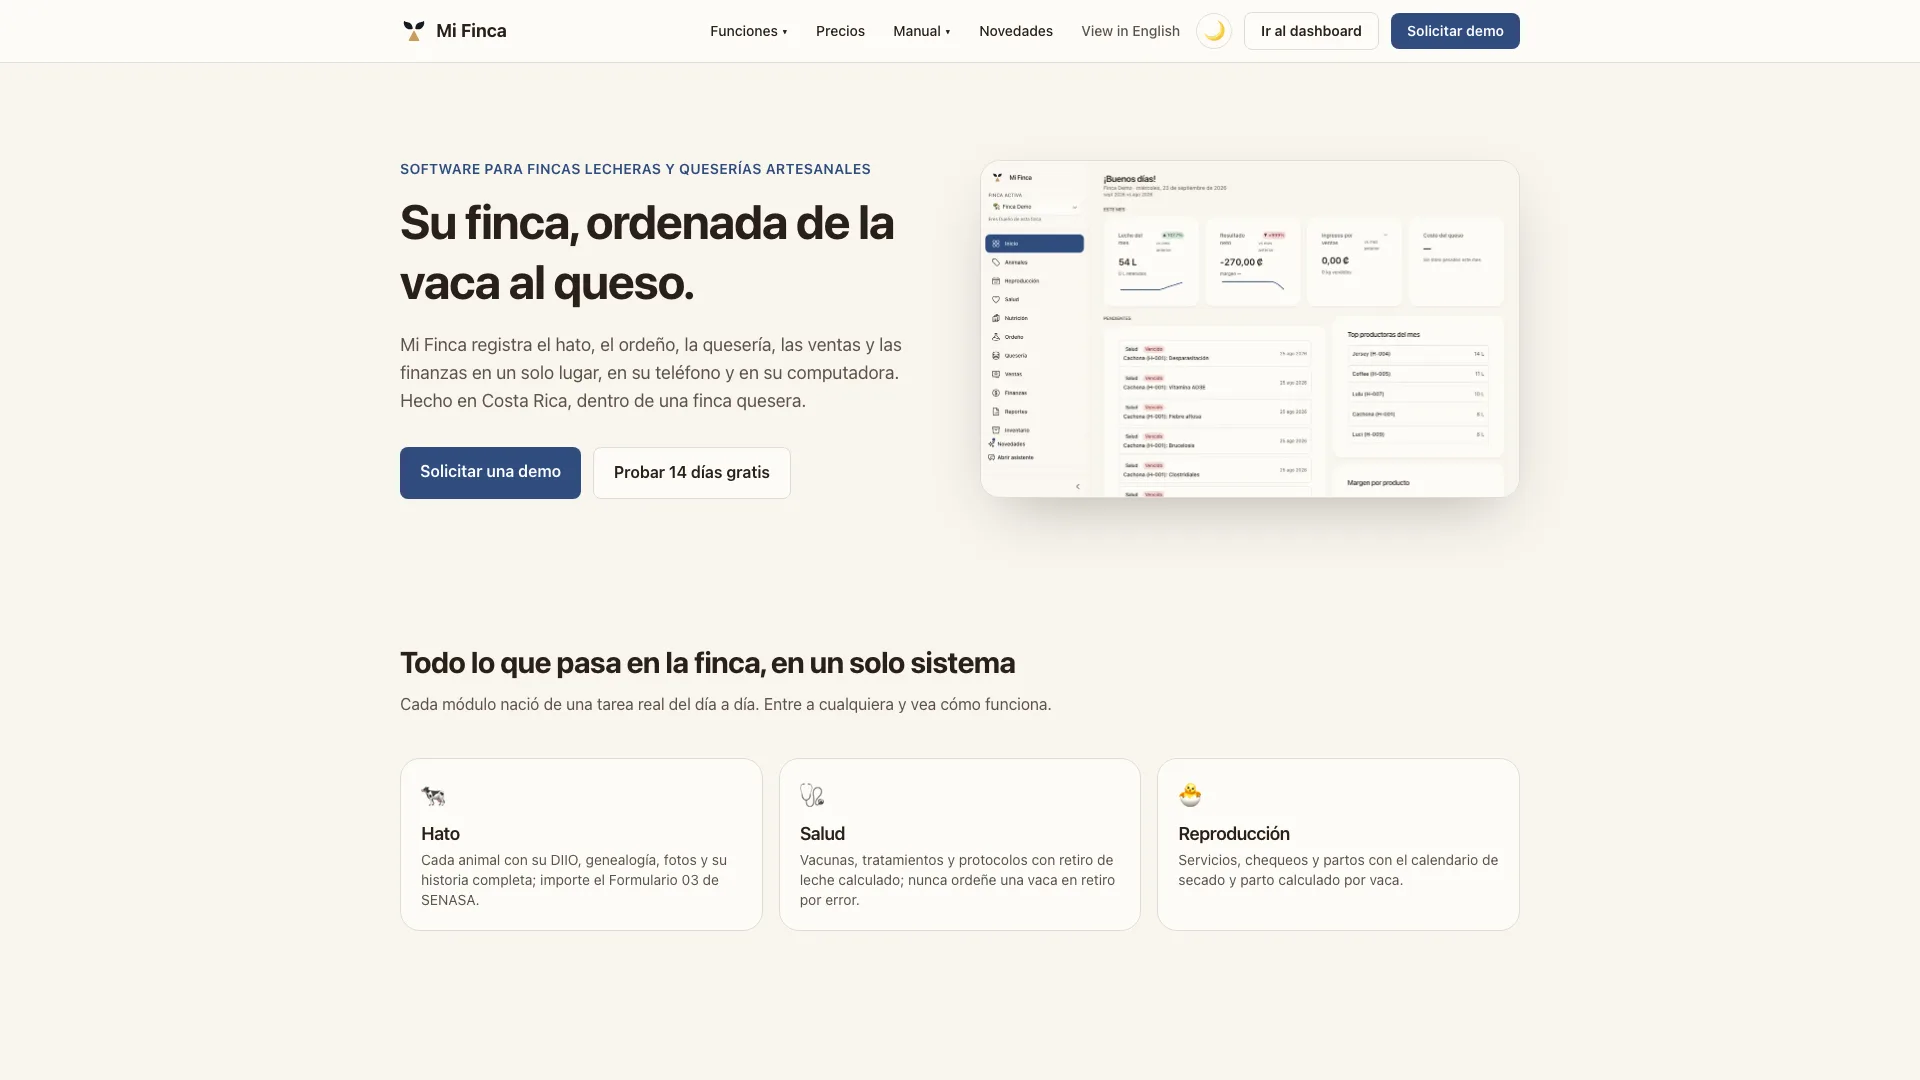
Task: Click the cow icon on Hato card
Action: pyautogui.click(x=433, y=796)
